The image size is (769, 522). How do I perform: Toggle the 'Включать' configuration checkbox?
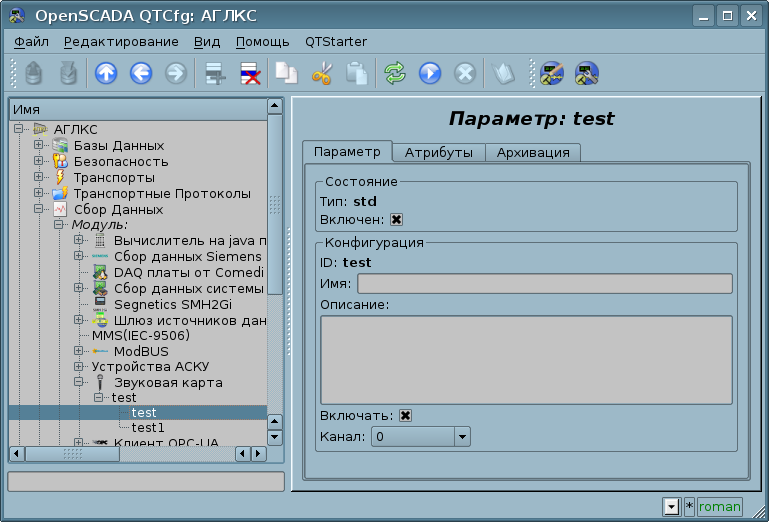[x=405, y=416]
